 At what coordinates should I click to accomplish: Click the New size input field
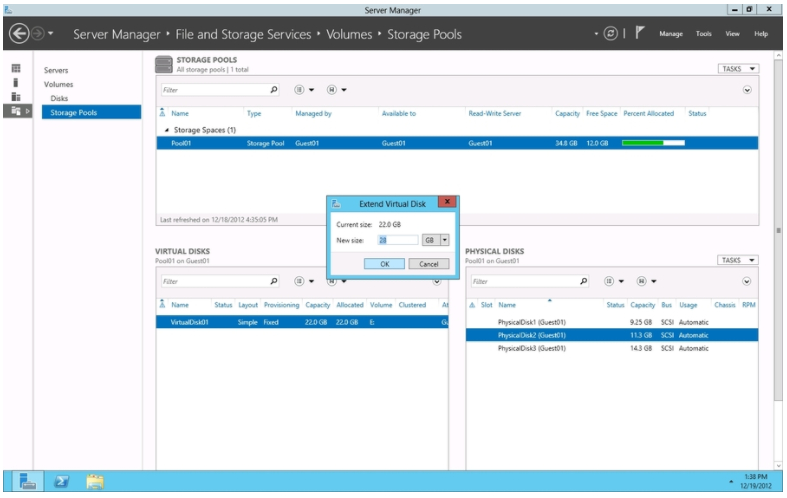point(398,240)
